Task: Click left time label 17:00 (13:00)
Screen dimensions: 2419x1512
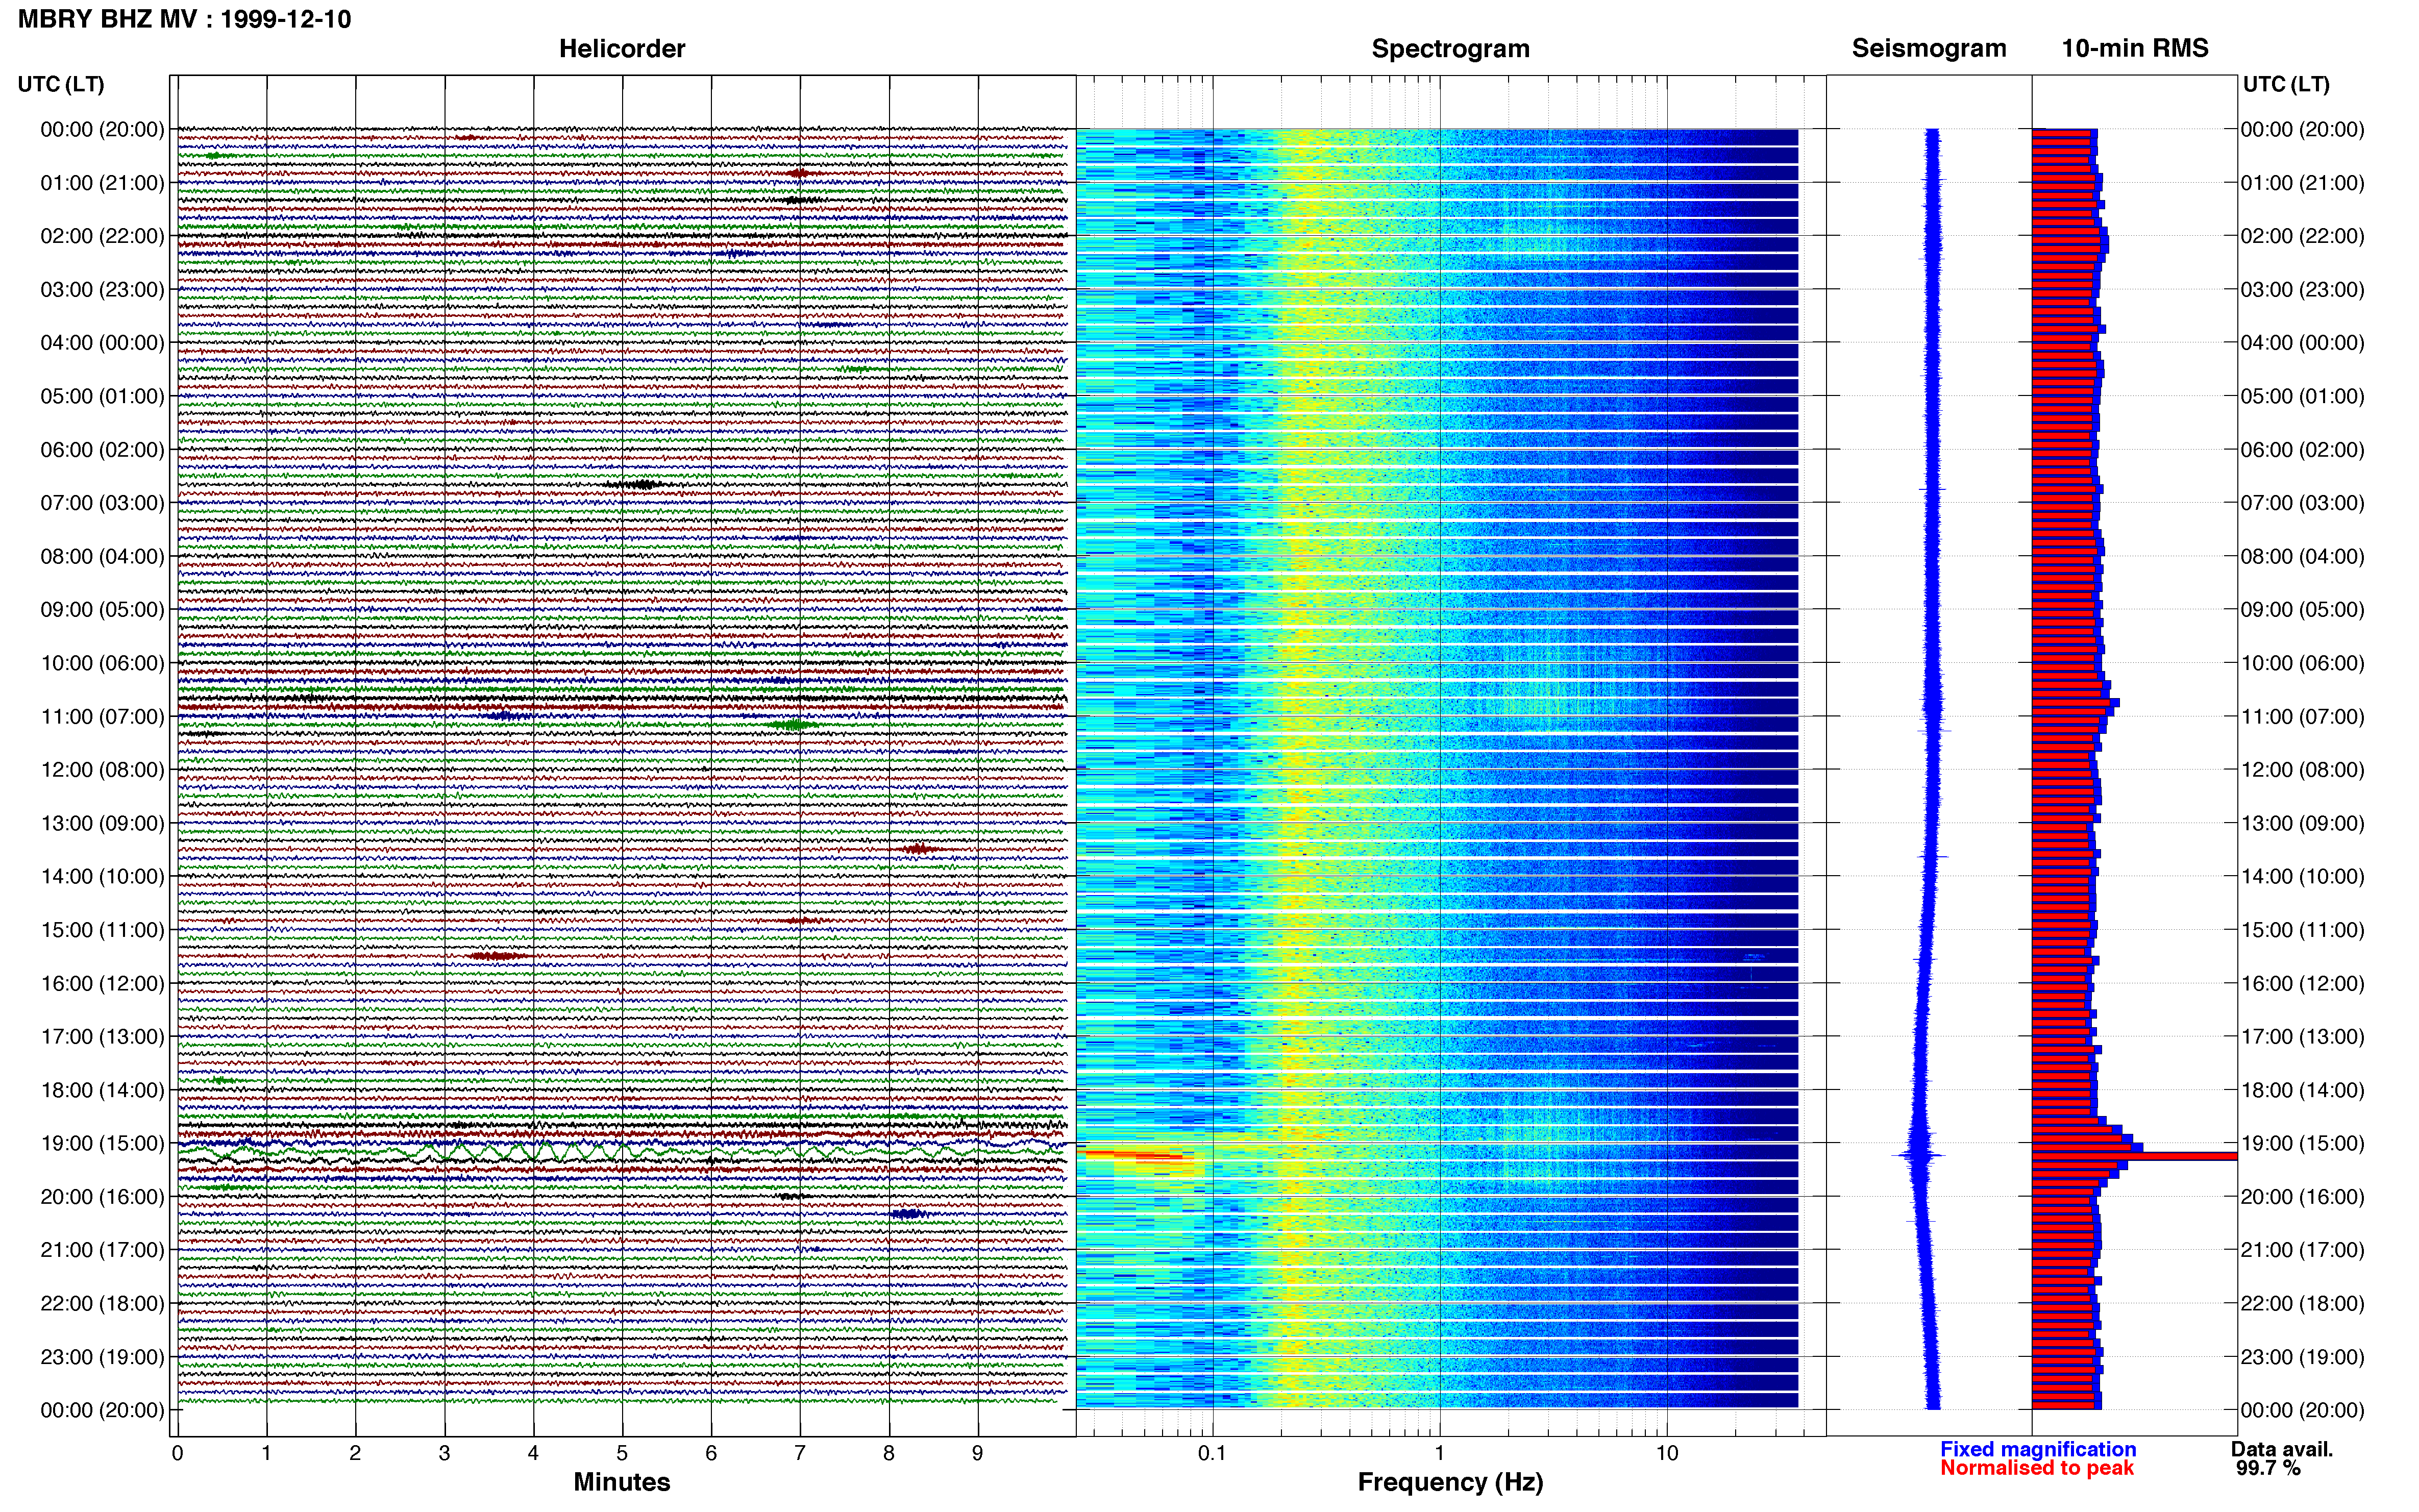Action: (x=102, y=1037)
